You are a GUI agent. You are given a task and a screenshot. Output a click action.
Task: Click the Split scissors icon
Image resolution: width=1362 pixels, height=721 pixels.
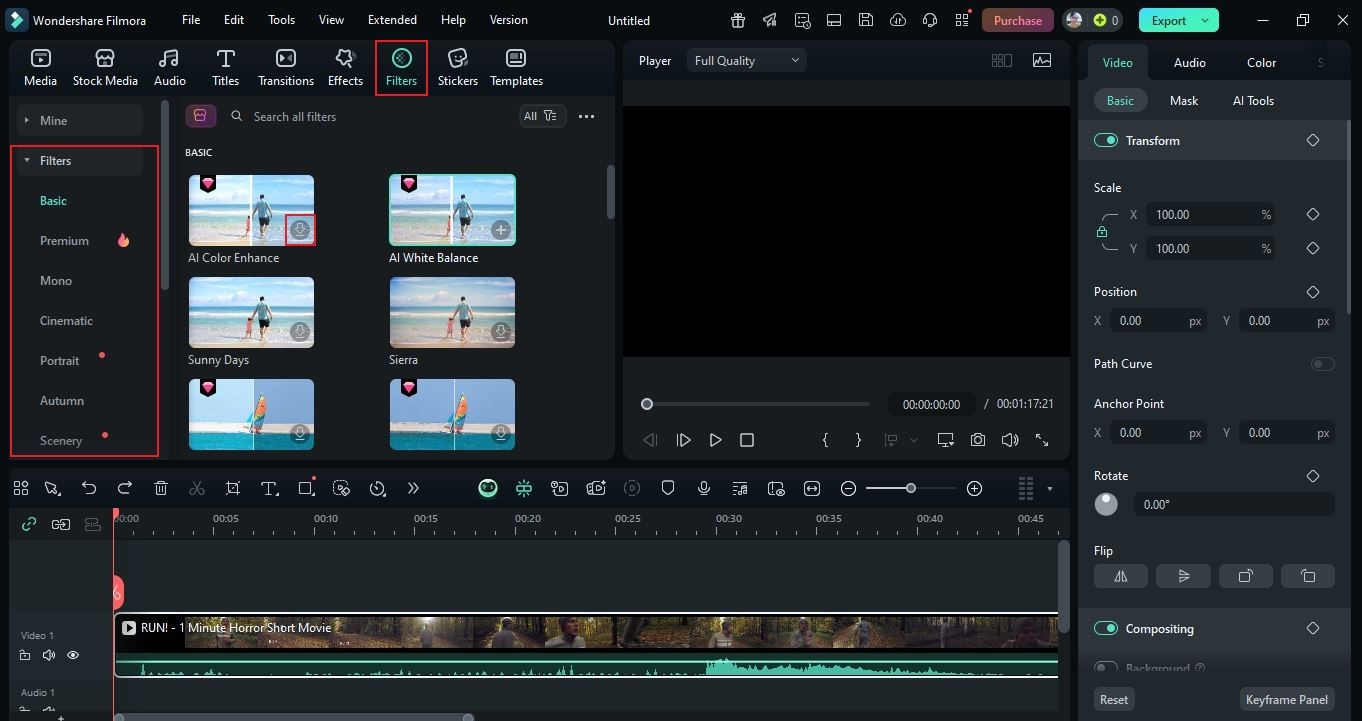[197, 488]
